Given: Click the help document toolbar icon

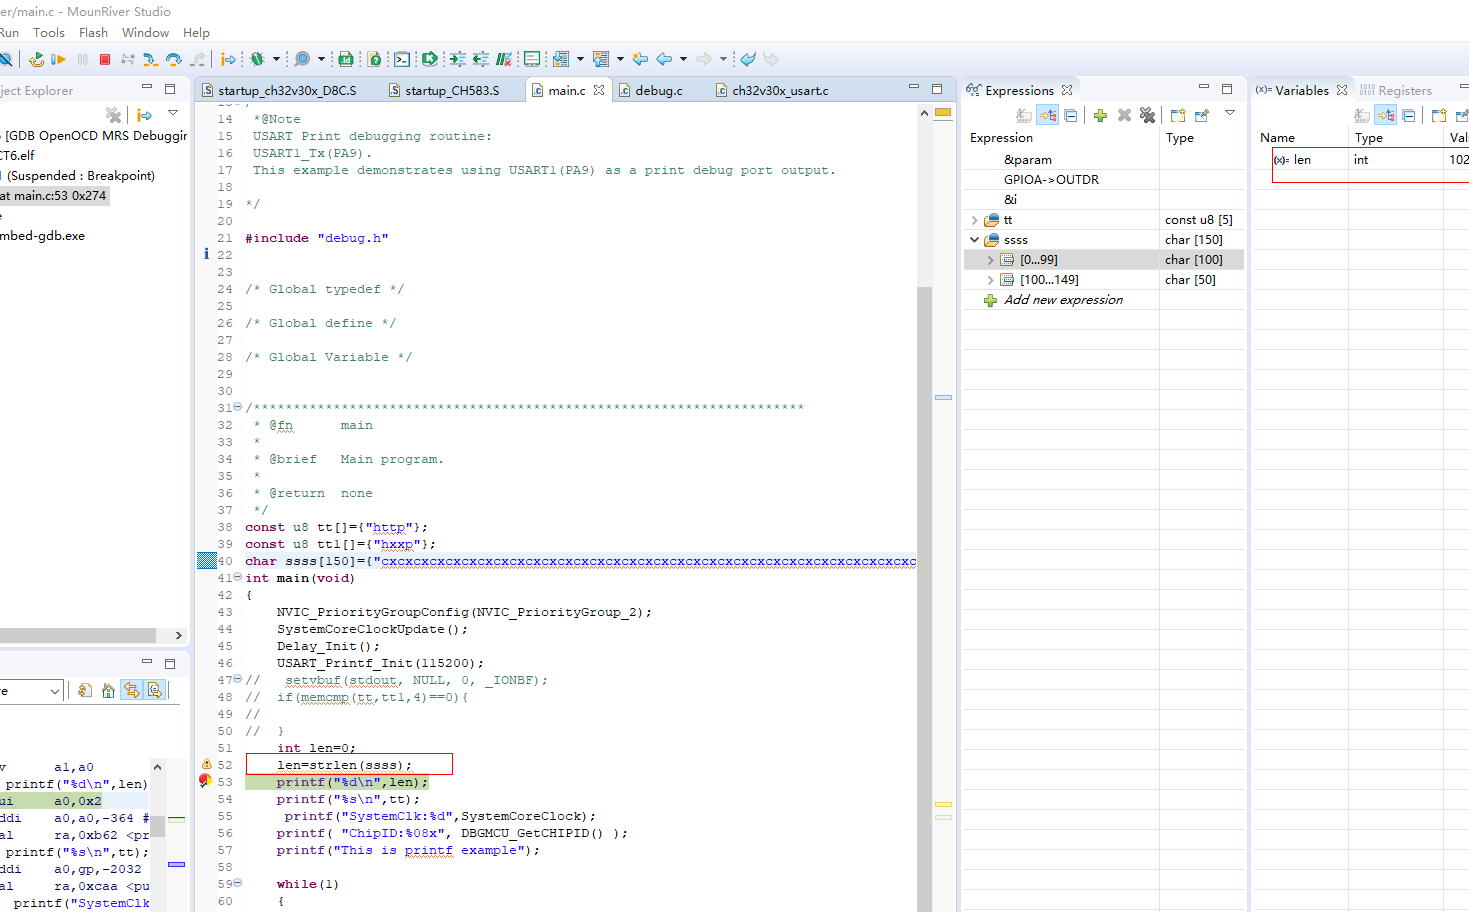Looking at the screenshot, I should tap(374, 59).
